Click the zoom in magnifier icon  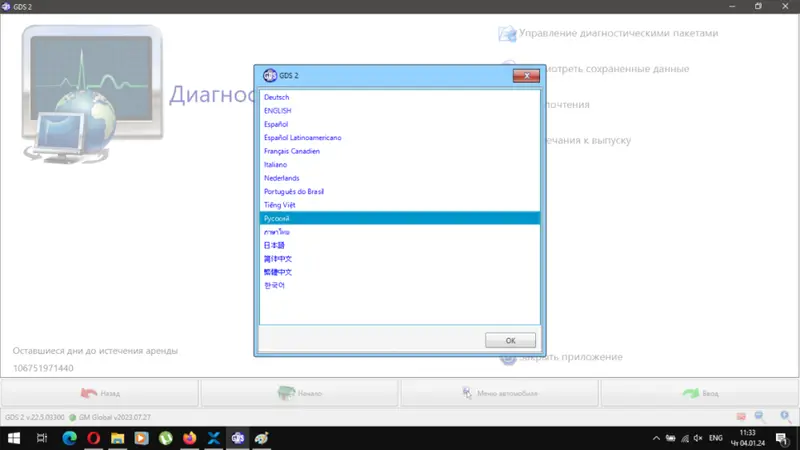tap(785, 417)
